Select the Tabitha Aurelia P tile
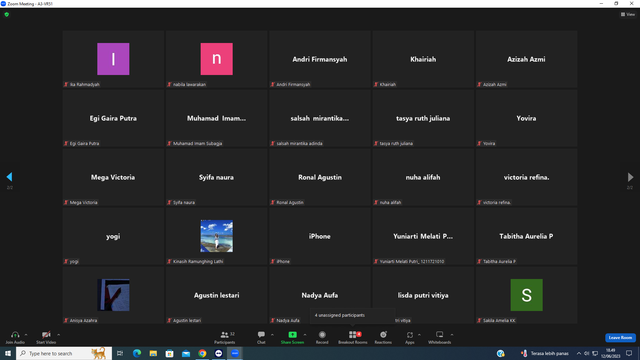Screen dimensions: 640x360 click(x=526, y=236)
